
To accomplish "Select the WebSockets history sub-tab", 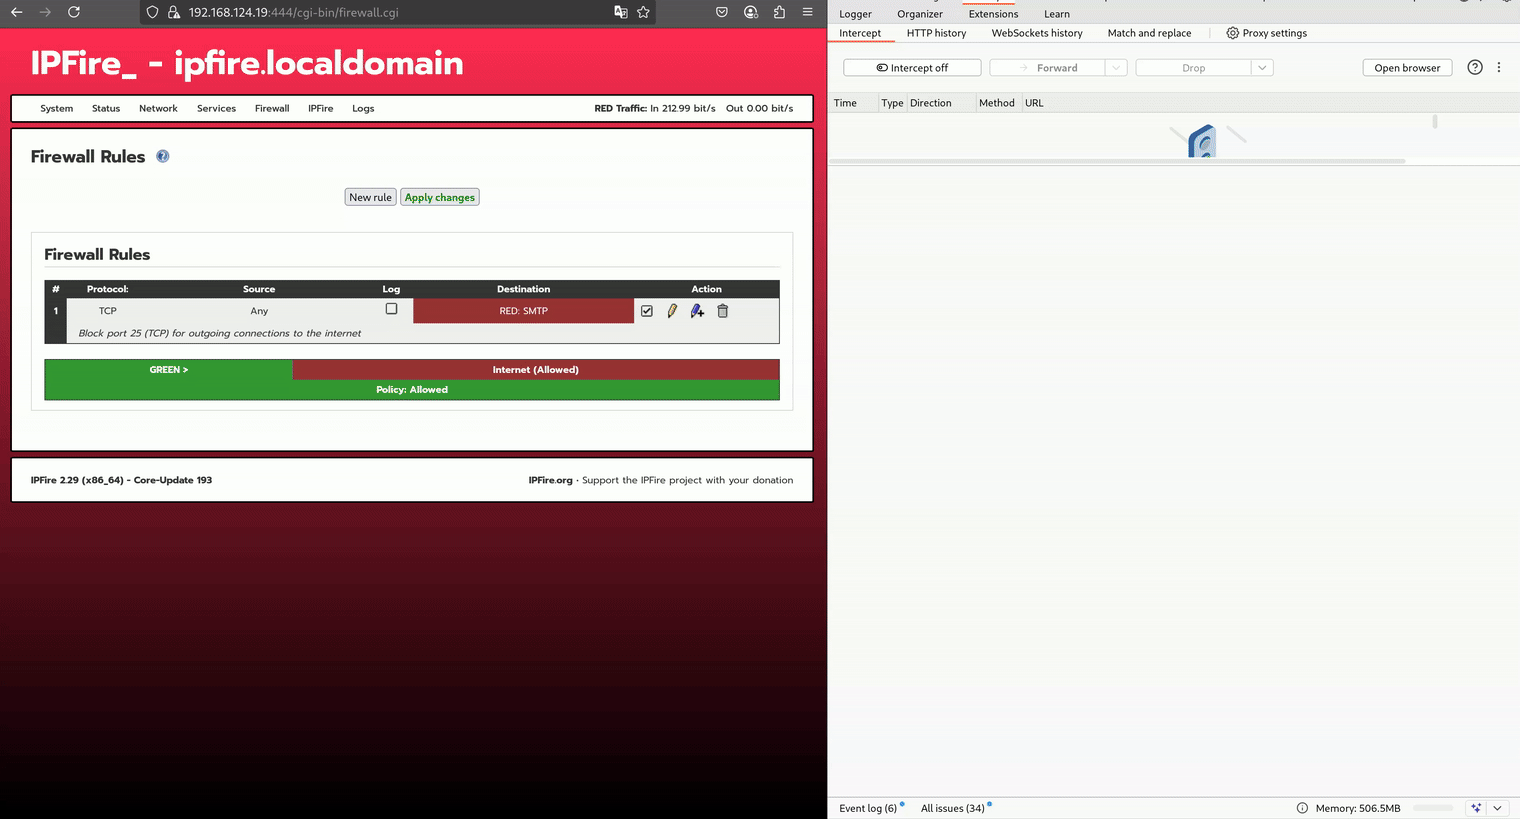I will click(1037, 33).
